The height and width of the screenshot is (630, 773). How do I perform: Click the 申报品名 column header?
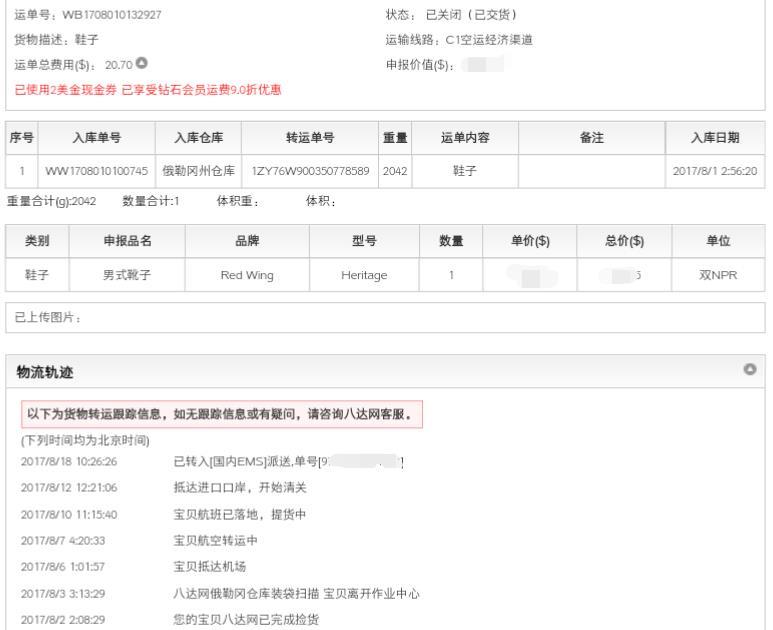128,241
